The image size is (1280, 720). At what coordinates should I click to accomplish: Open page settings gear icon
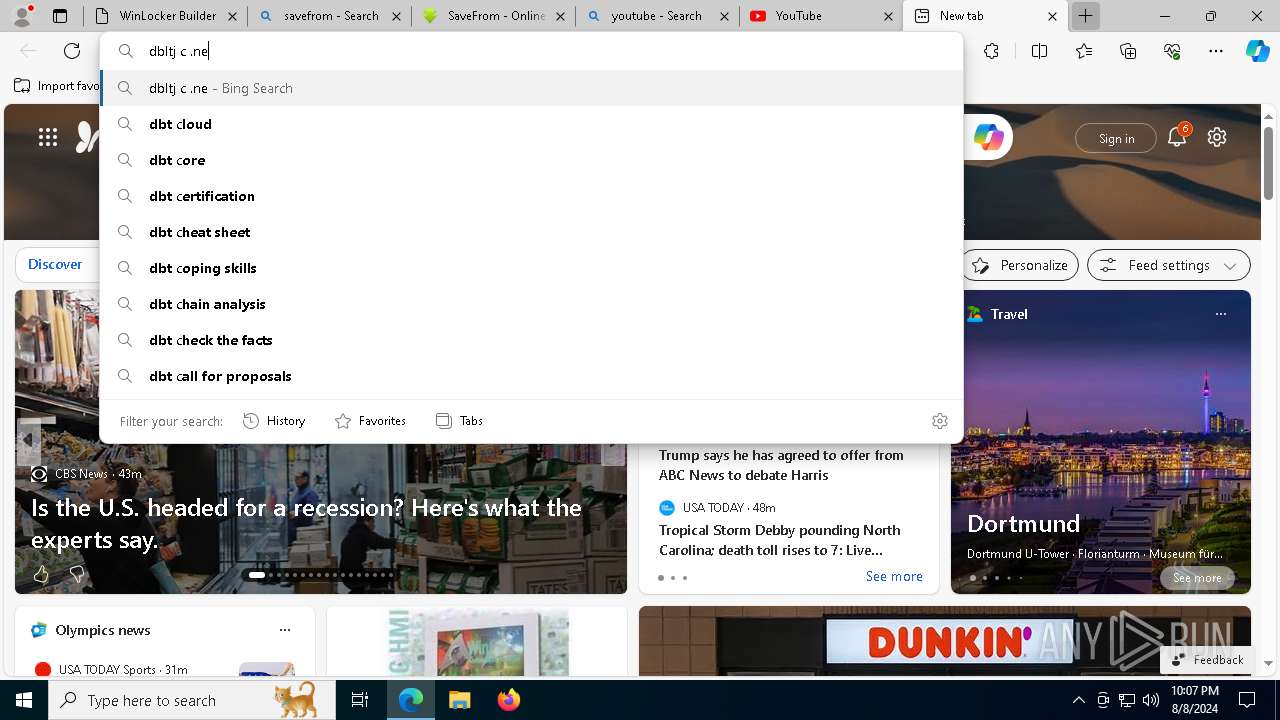[x=1217, y=137]
